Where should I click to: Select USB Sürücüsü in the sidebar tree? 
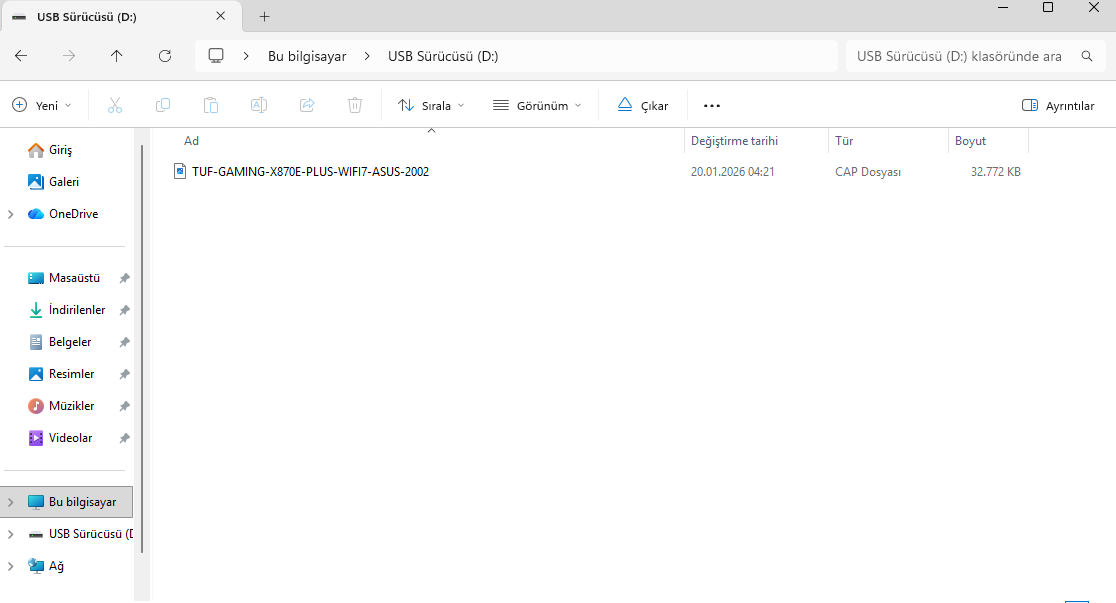(90, 534)
